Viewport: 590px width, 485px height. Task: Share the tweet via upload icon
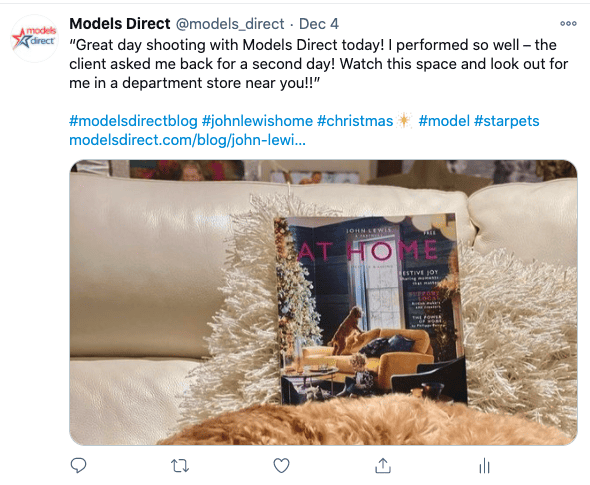[383, 465]
